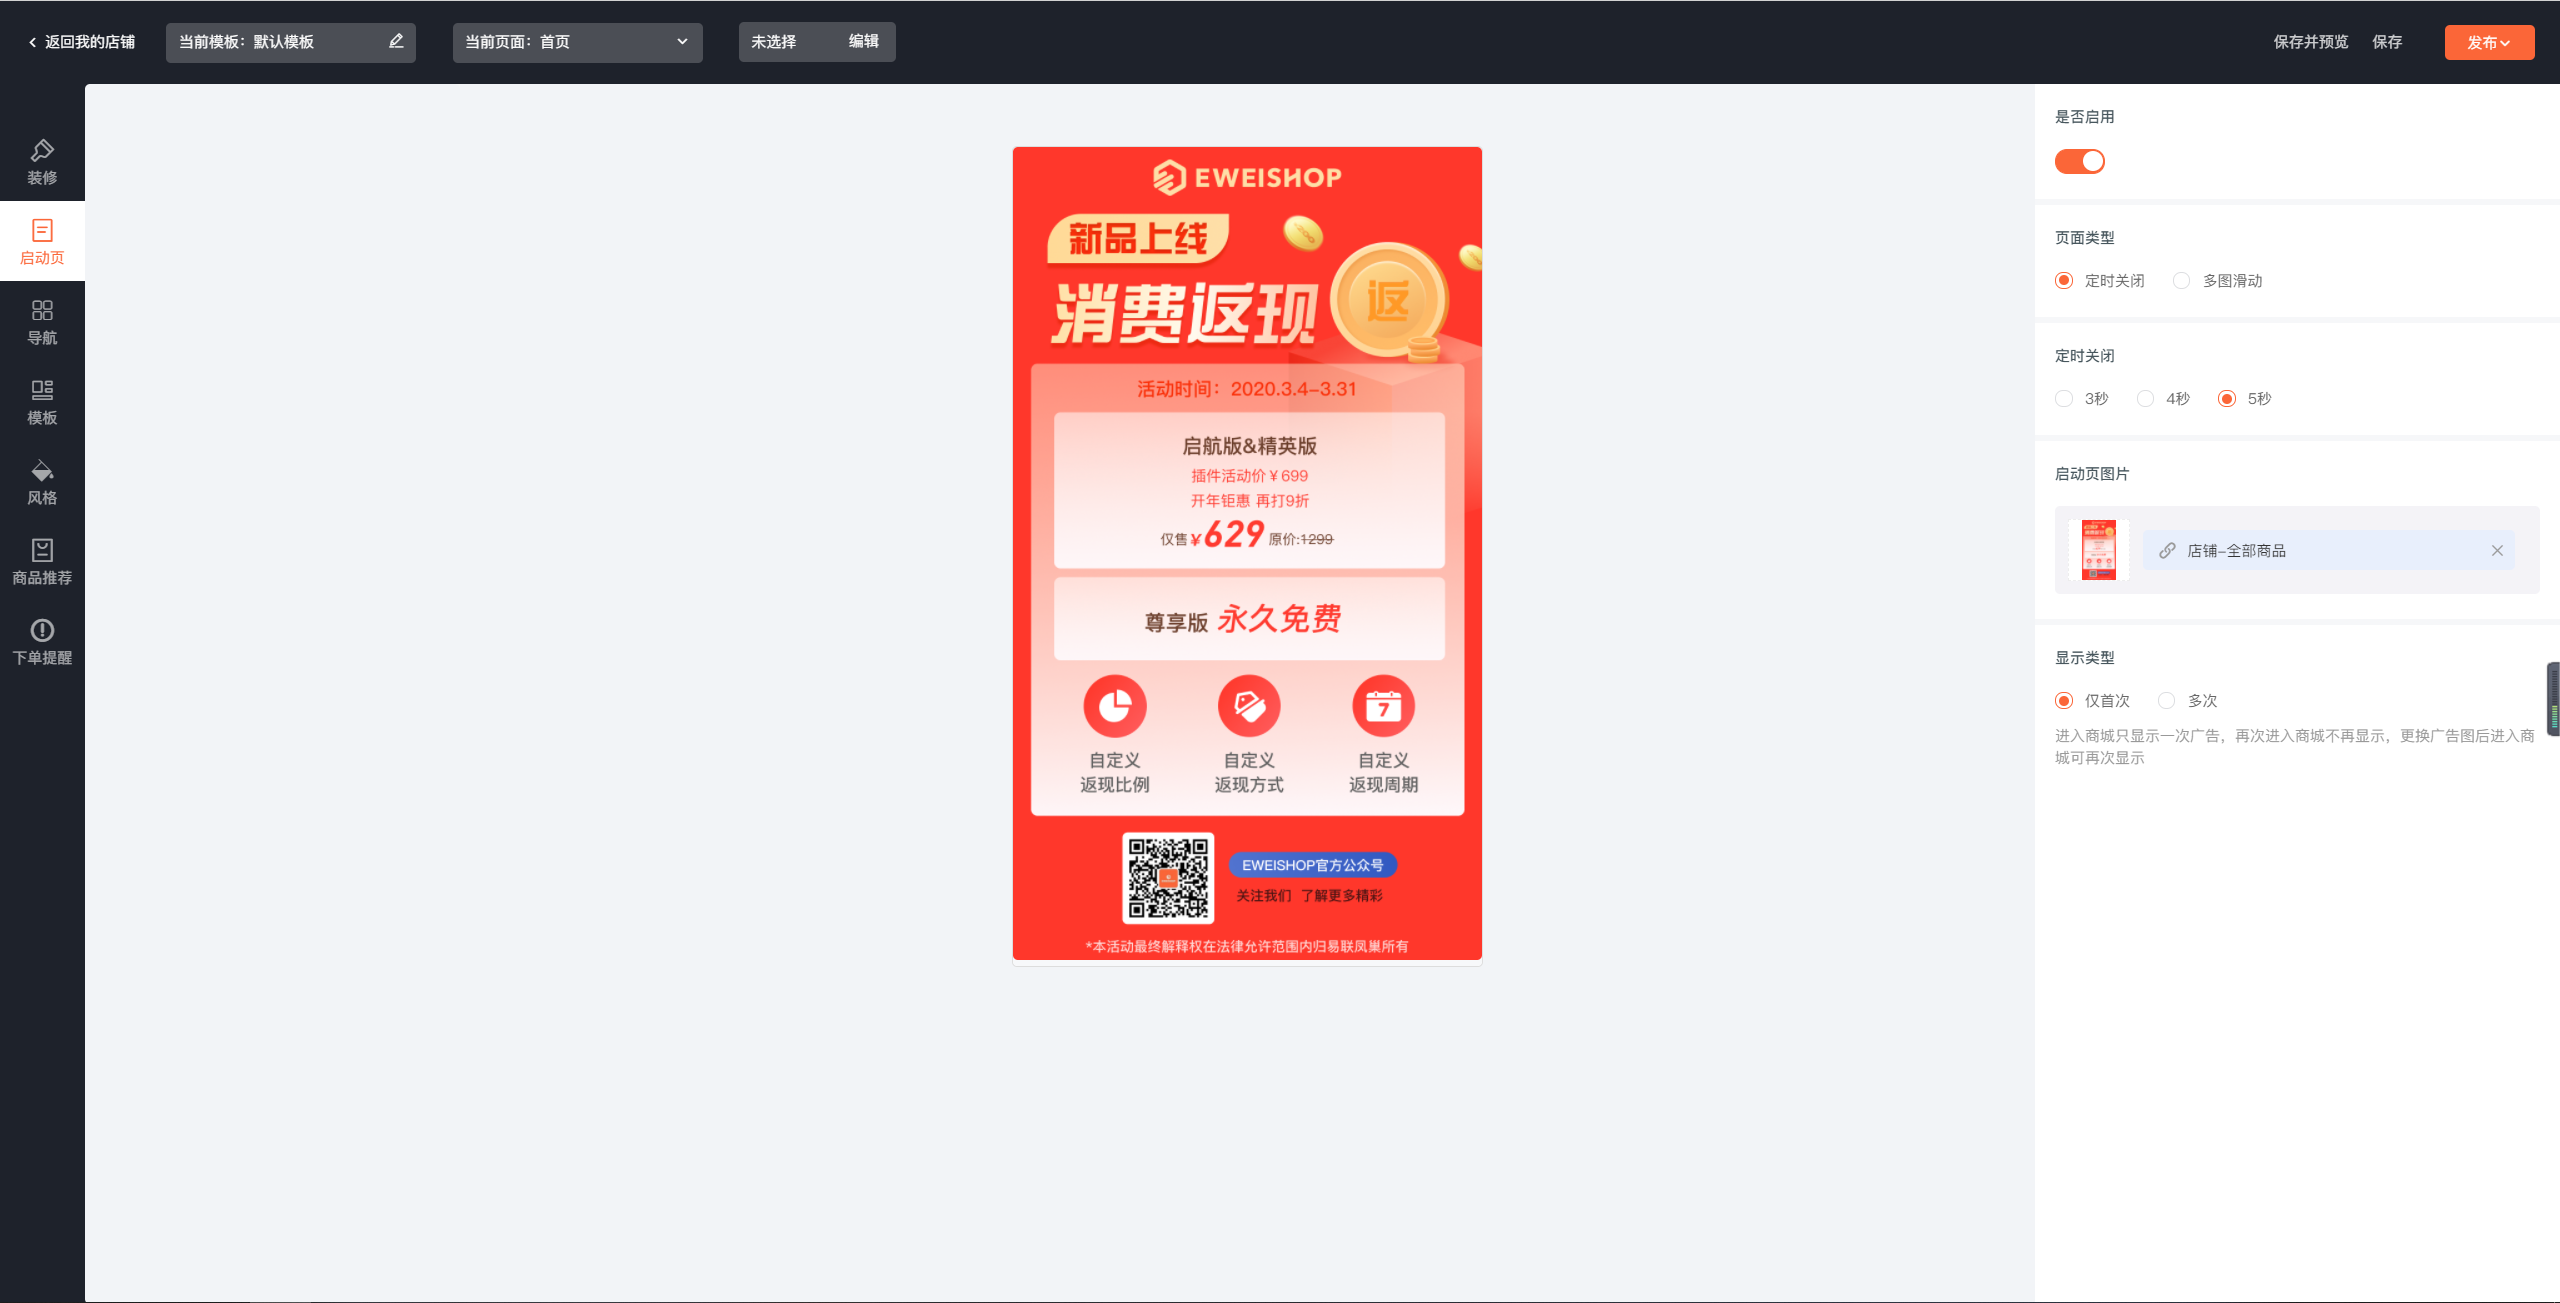Expand the 当前页面：首页 dropdown

[577, 42]
